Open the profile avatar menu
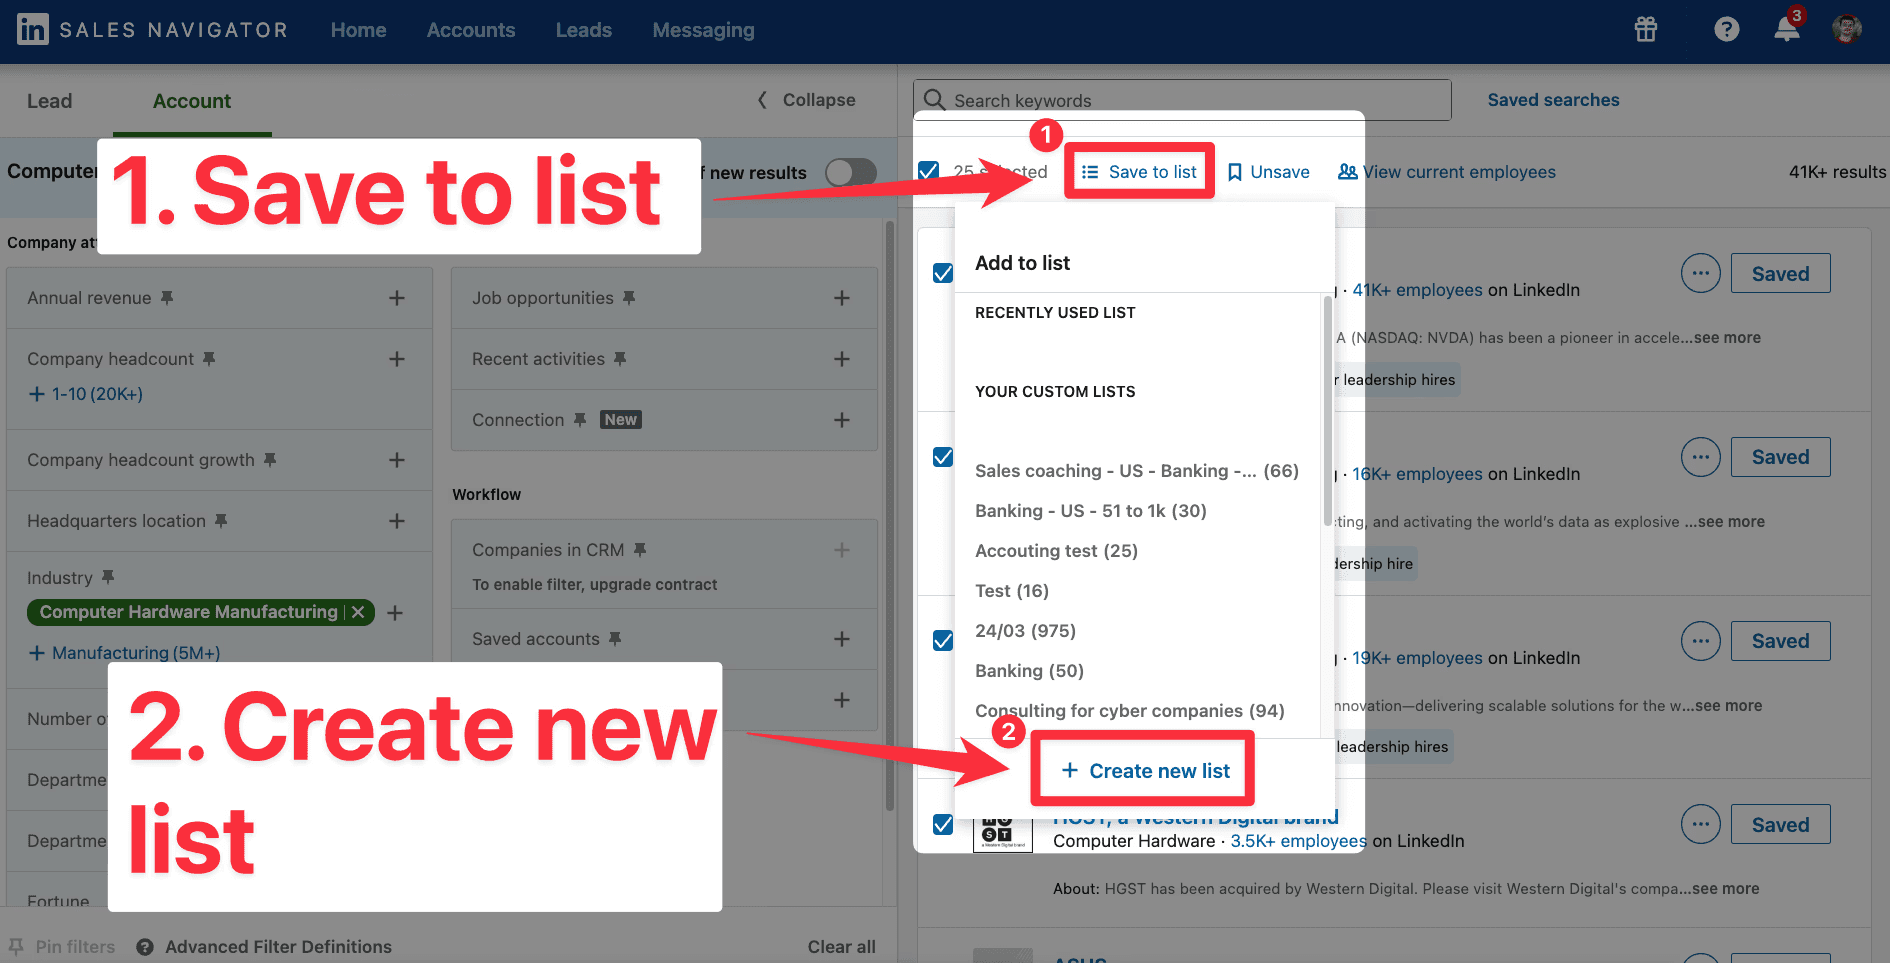Screen dimensions: 1890x963 1847,29
